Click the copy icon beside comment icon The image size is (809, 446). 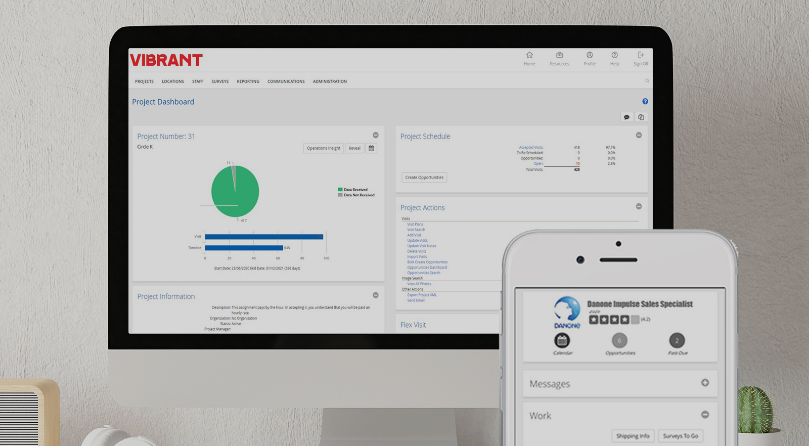641,117
